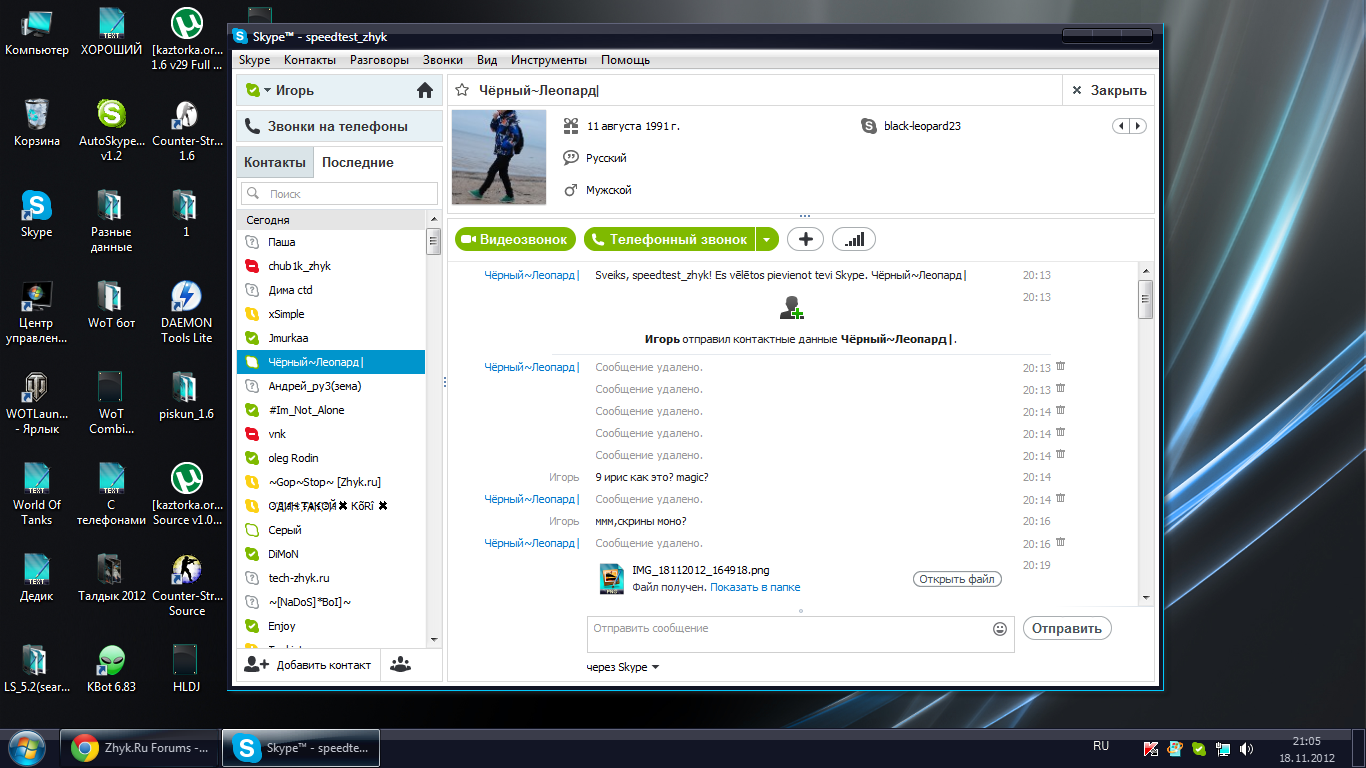1366x768 pixels.
Task: Select contact Jmurkaa
Action: [331, 338]
